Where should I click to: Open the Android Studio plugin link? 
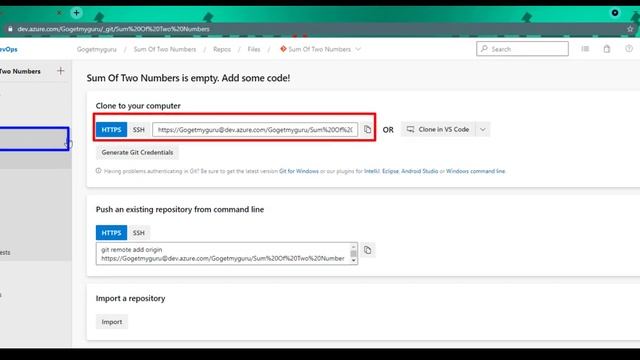click(x=420, y=171)
